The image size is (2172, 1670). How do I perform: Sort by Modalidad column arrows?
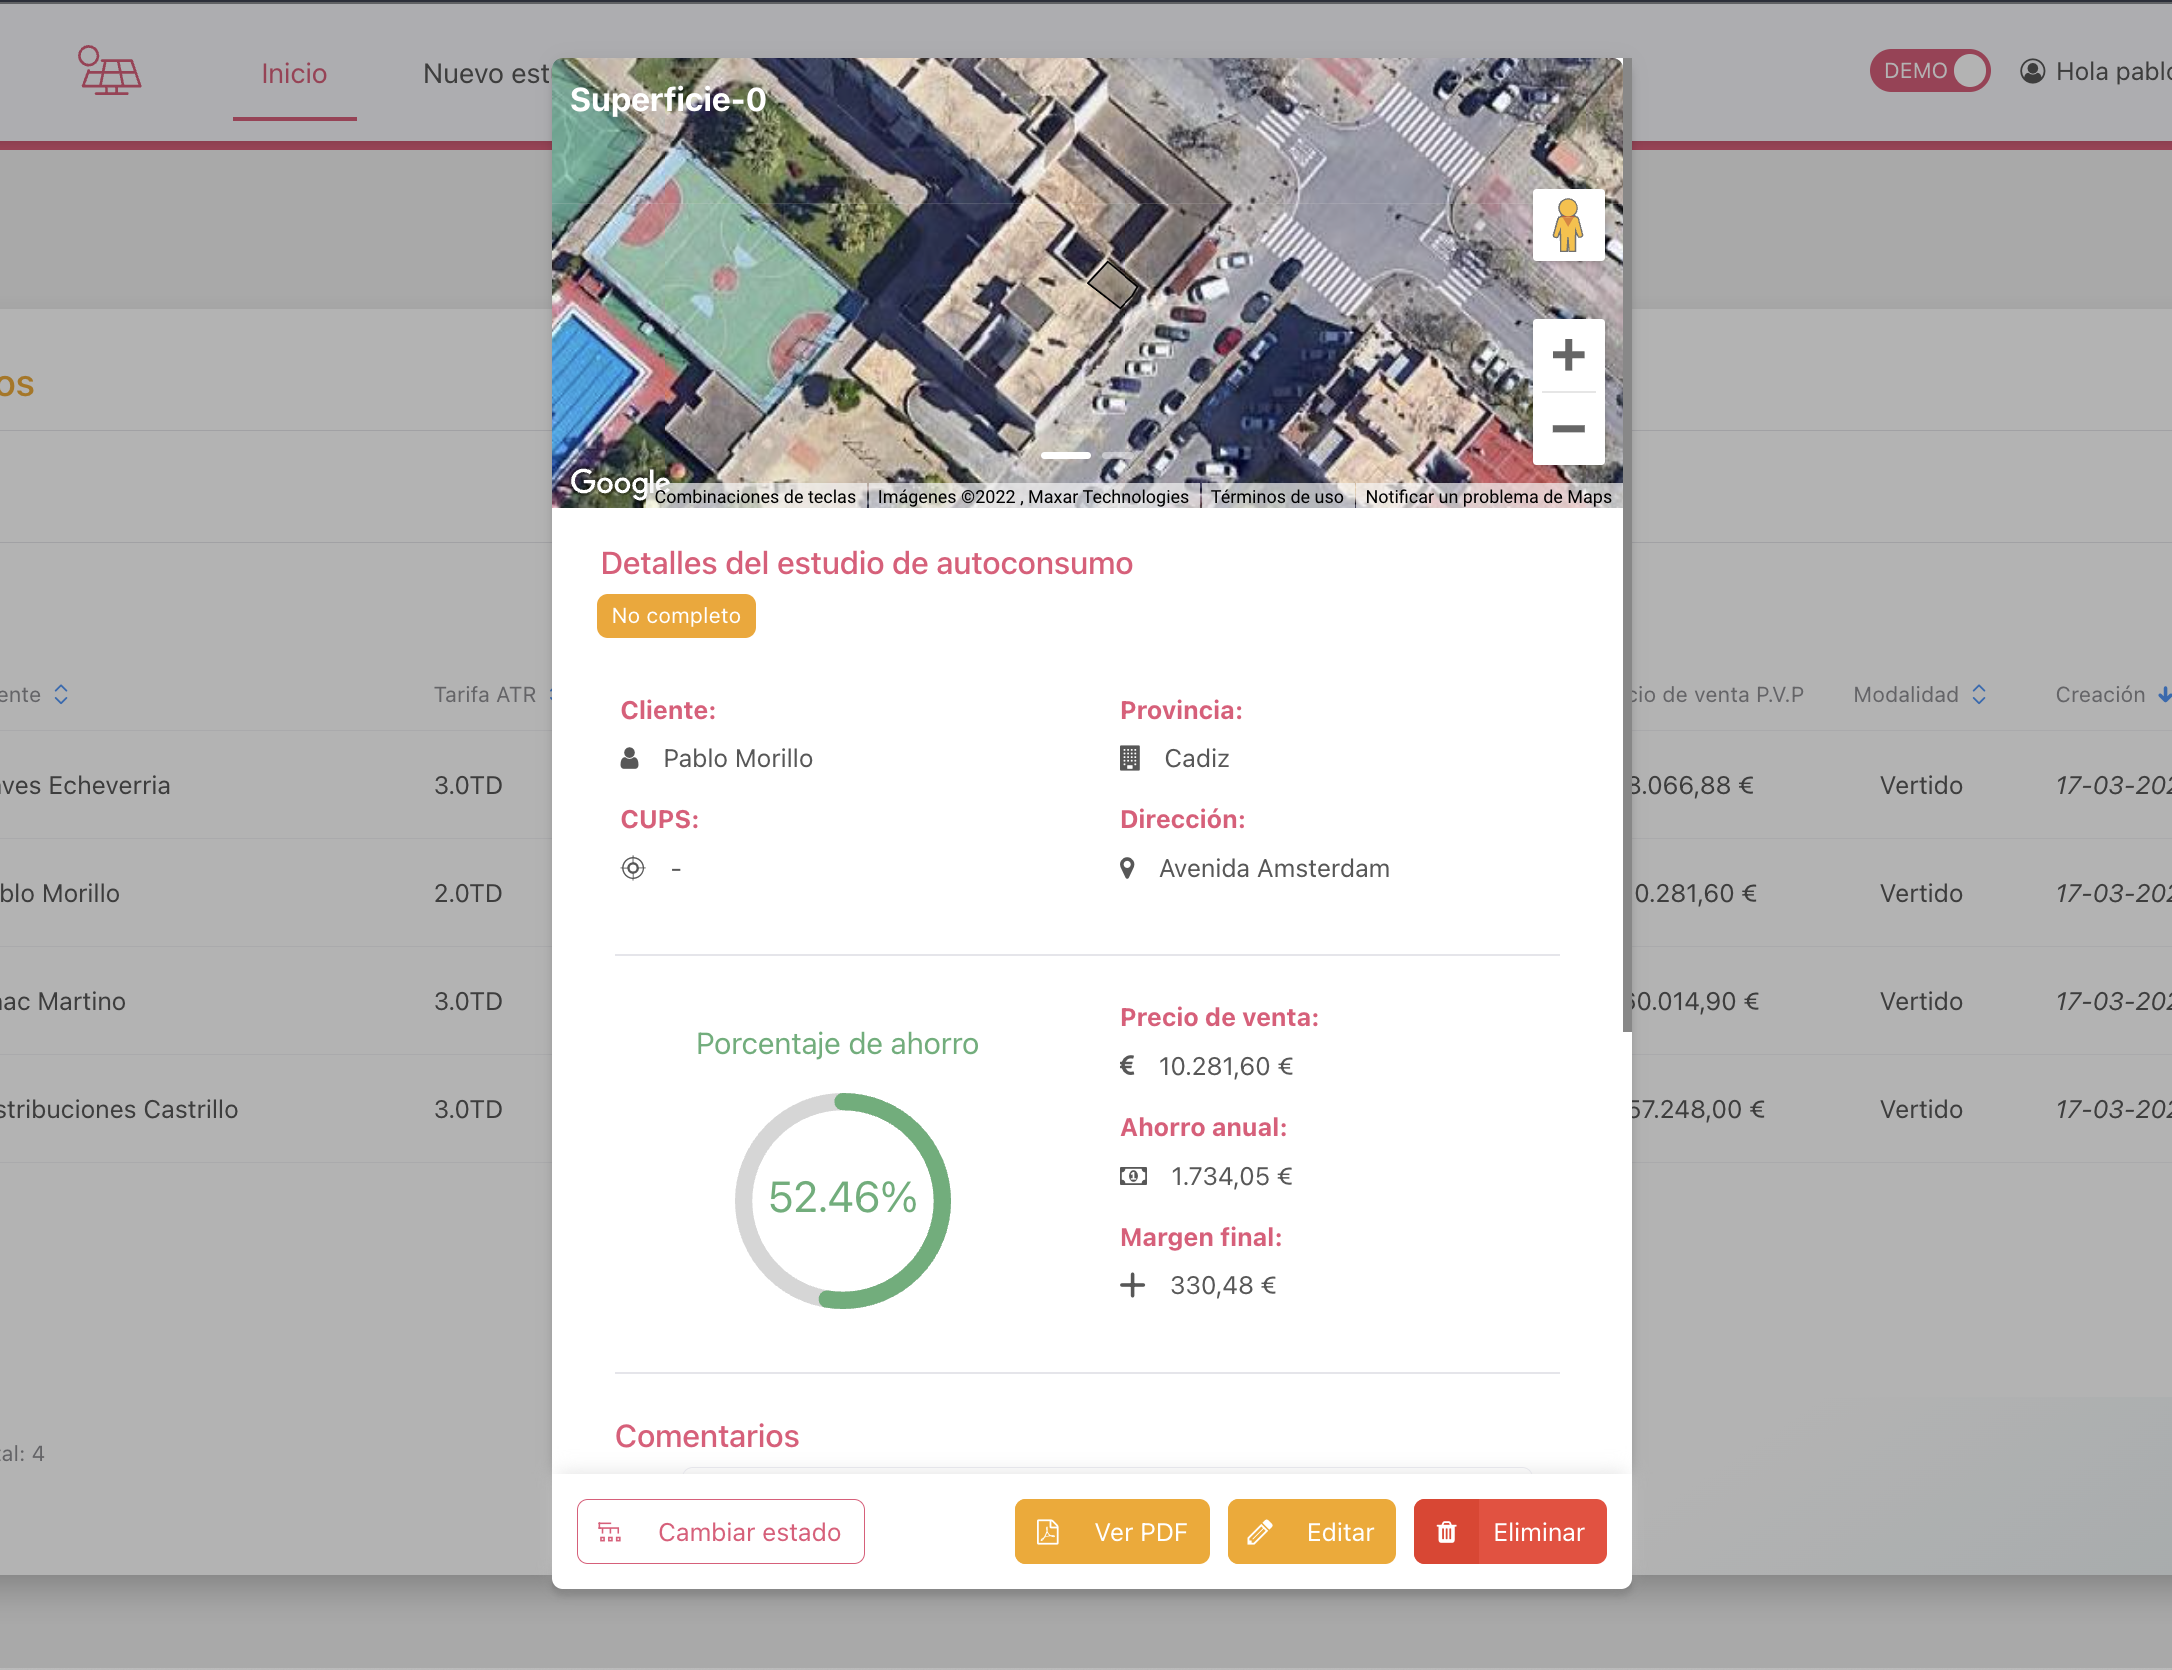[1979, 695]
